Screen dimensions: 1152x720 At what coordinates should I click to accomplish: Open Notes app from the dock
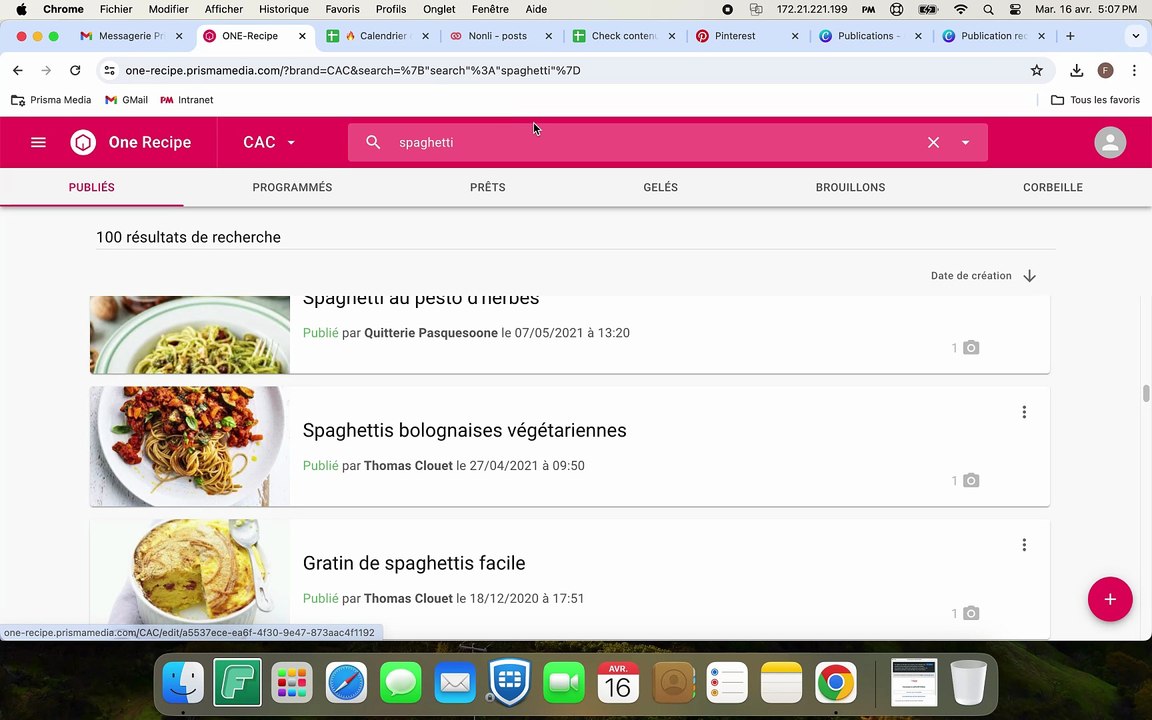tap(781, 683)
